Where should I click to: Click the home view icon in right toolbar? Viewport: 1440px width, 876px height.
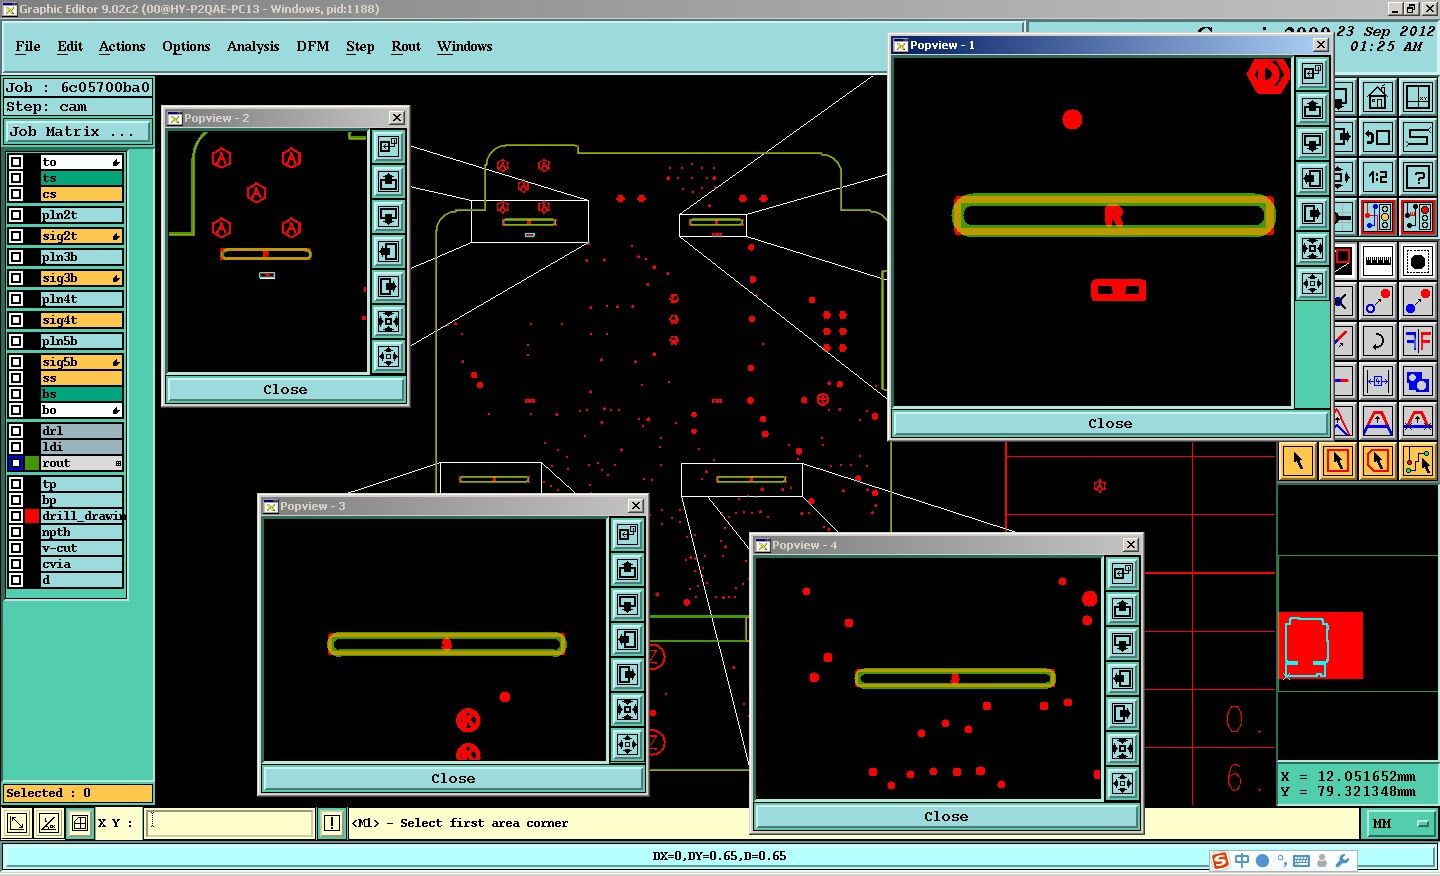click(x=1378, y=97)
